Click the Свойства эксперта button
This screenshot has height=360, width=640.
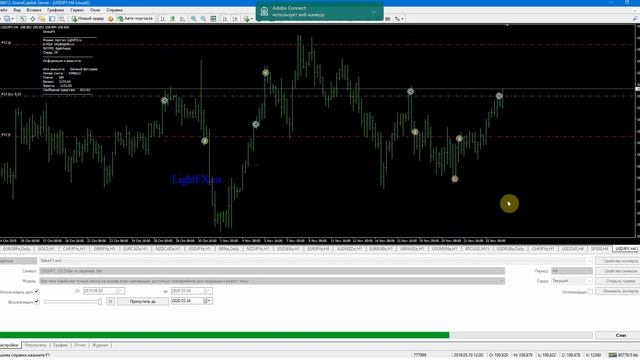[x=618, y=261]
